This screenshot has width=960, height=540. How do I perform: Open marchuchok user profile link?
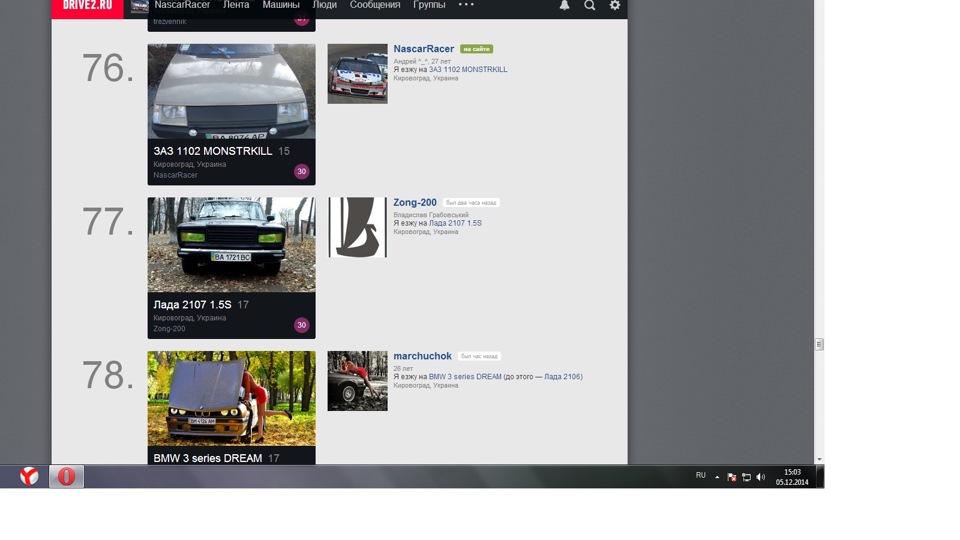[422, 356]
